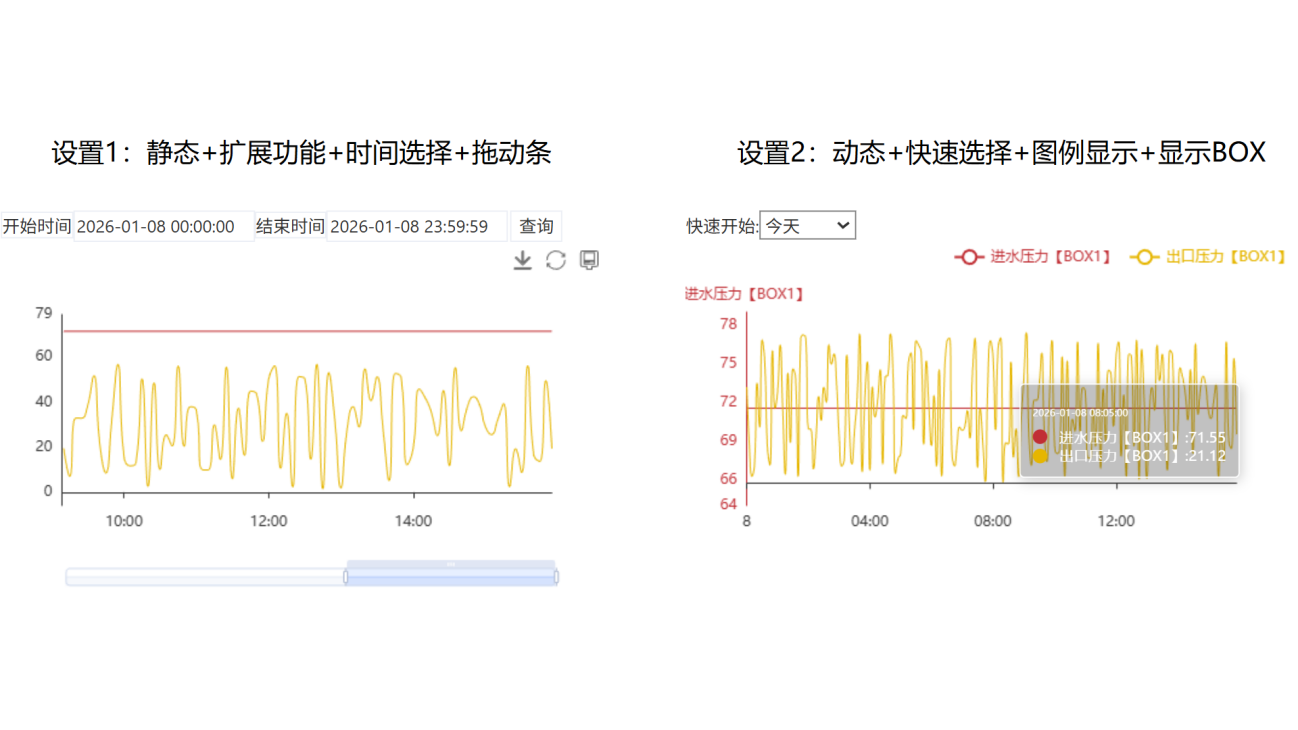
Task: Click the unselected left portion of the zoom slider
Action: click(x=205, y=577)
